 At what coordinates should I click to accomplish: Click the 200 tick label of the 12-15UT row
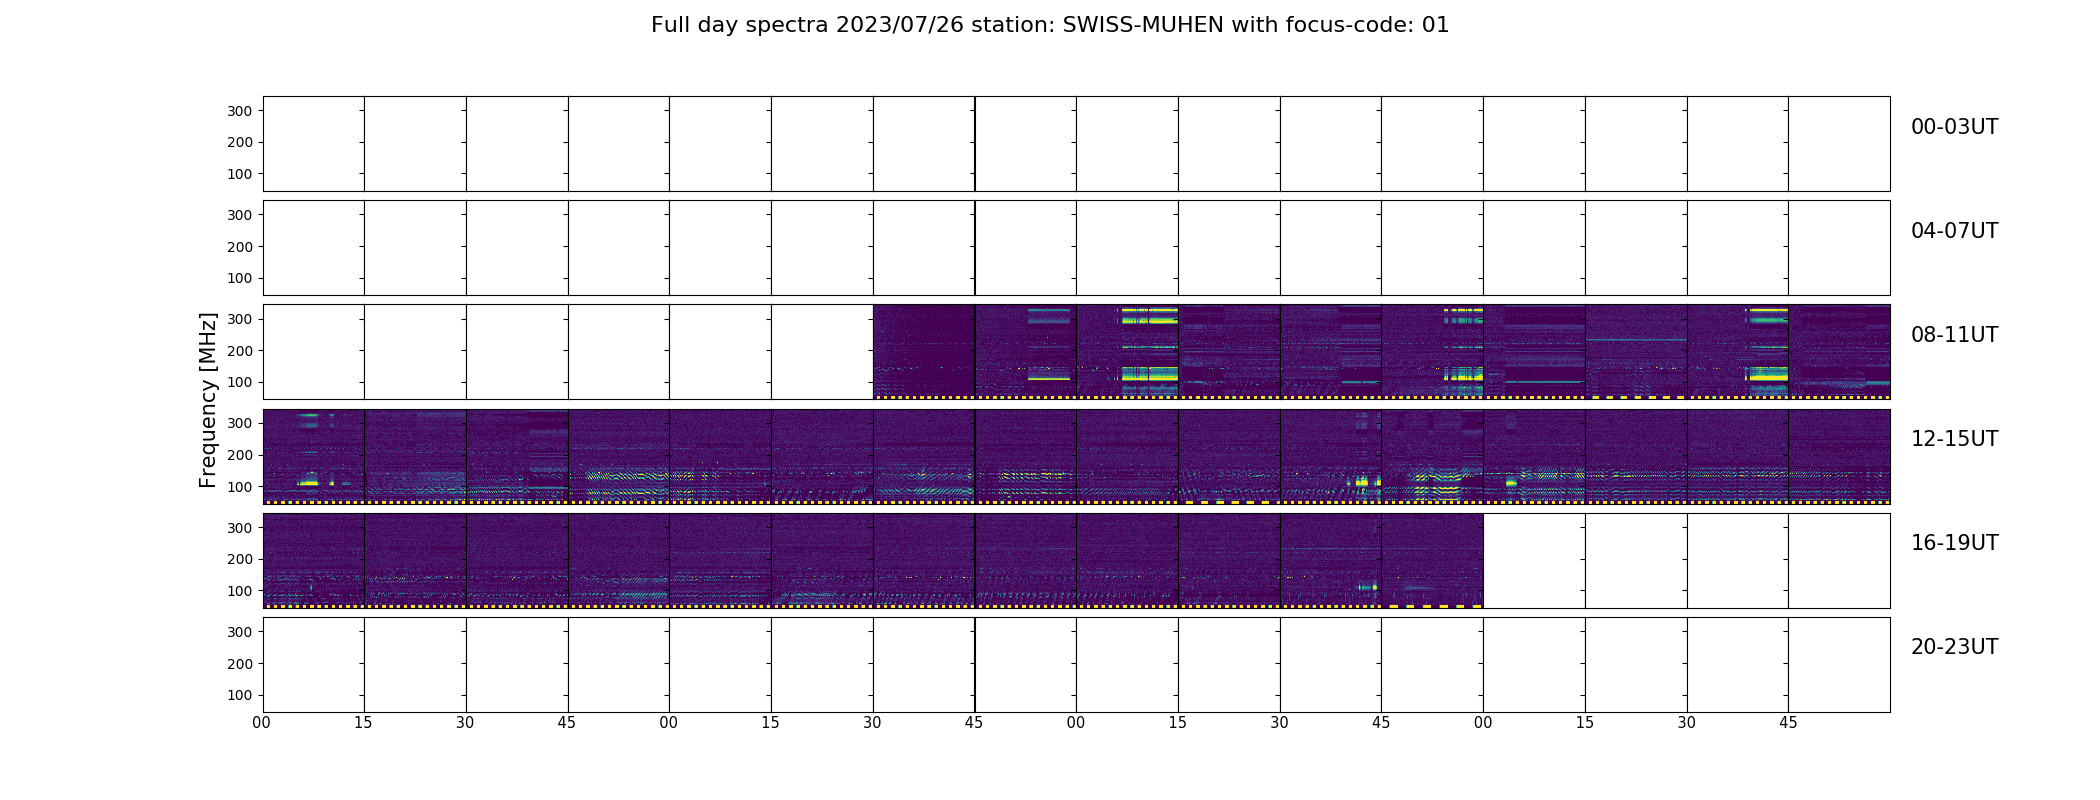[x=240, y=455]
